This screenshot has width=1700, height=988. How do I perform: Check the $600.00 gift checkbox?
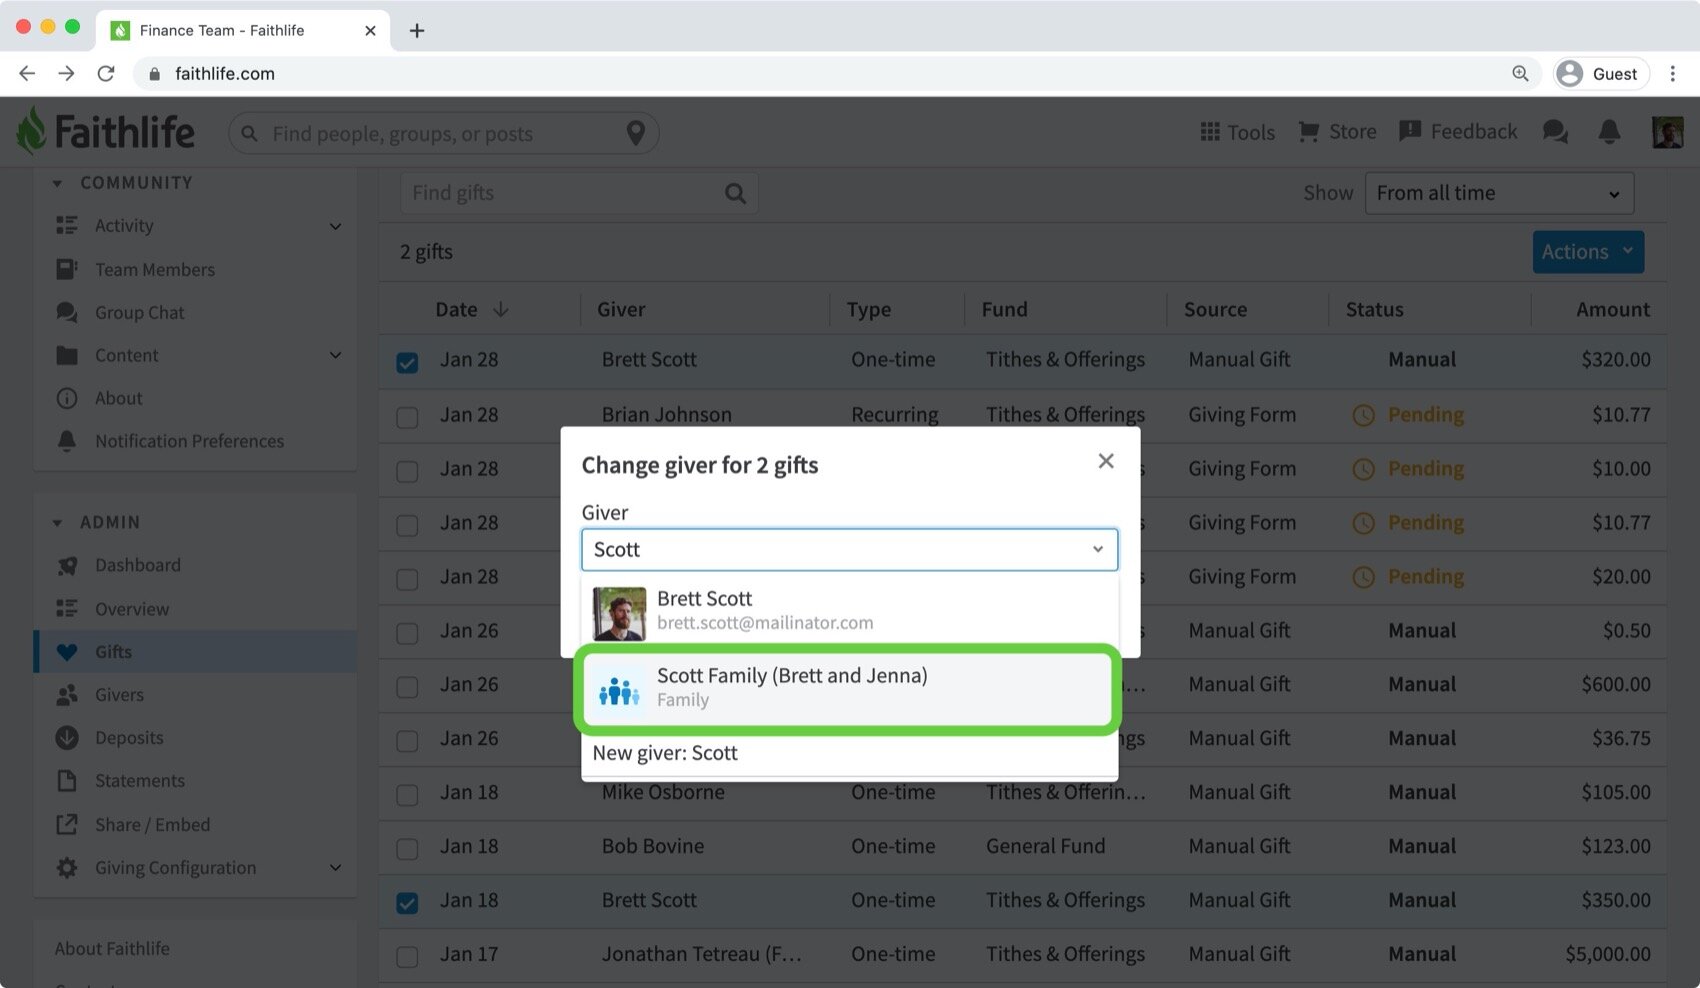407,687
